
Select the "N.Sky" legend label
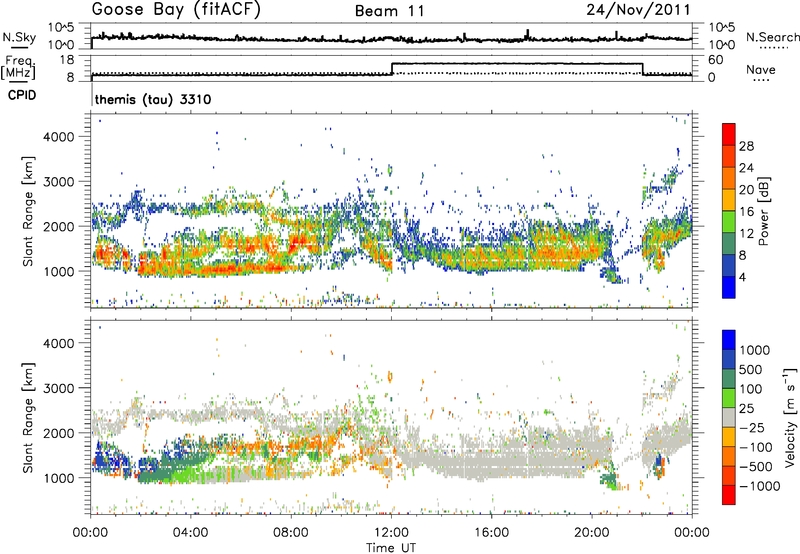[19, 37]
